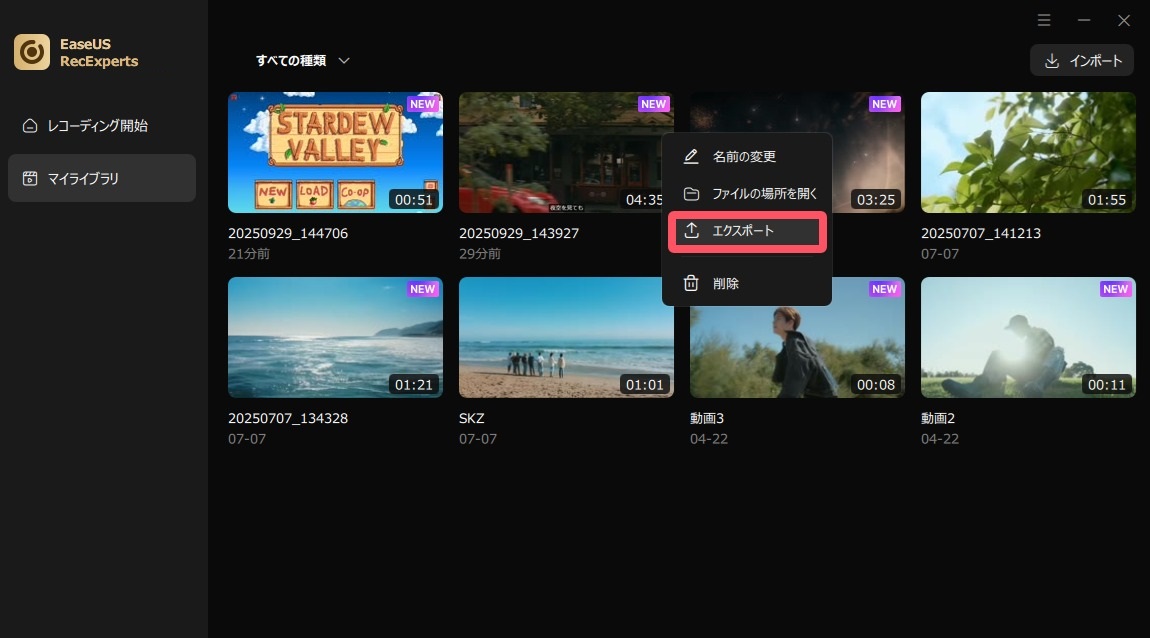Click the library icon beside マイライブラリ
This screenshot has width=1150, height=638.
point(30,179)
